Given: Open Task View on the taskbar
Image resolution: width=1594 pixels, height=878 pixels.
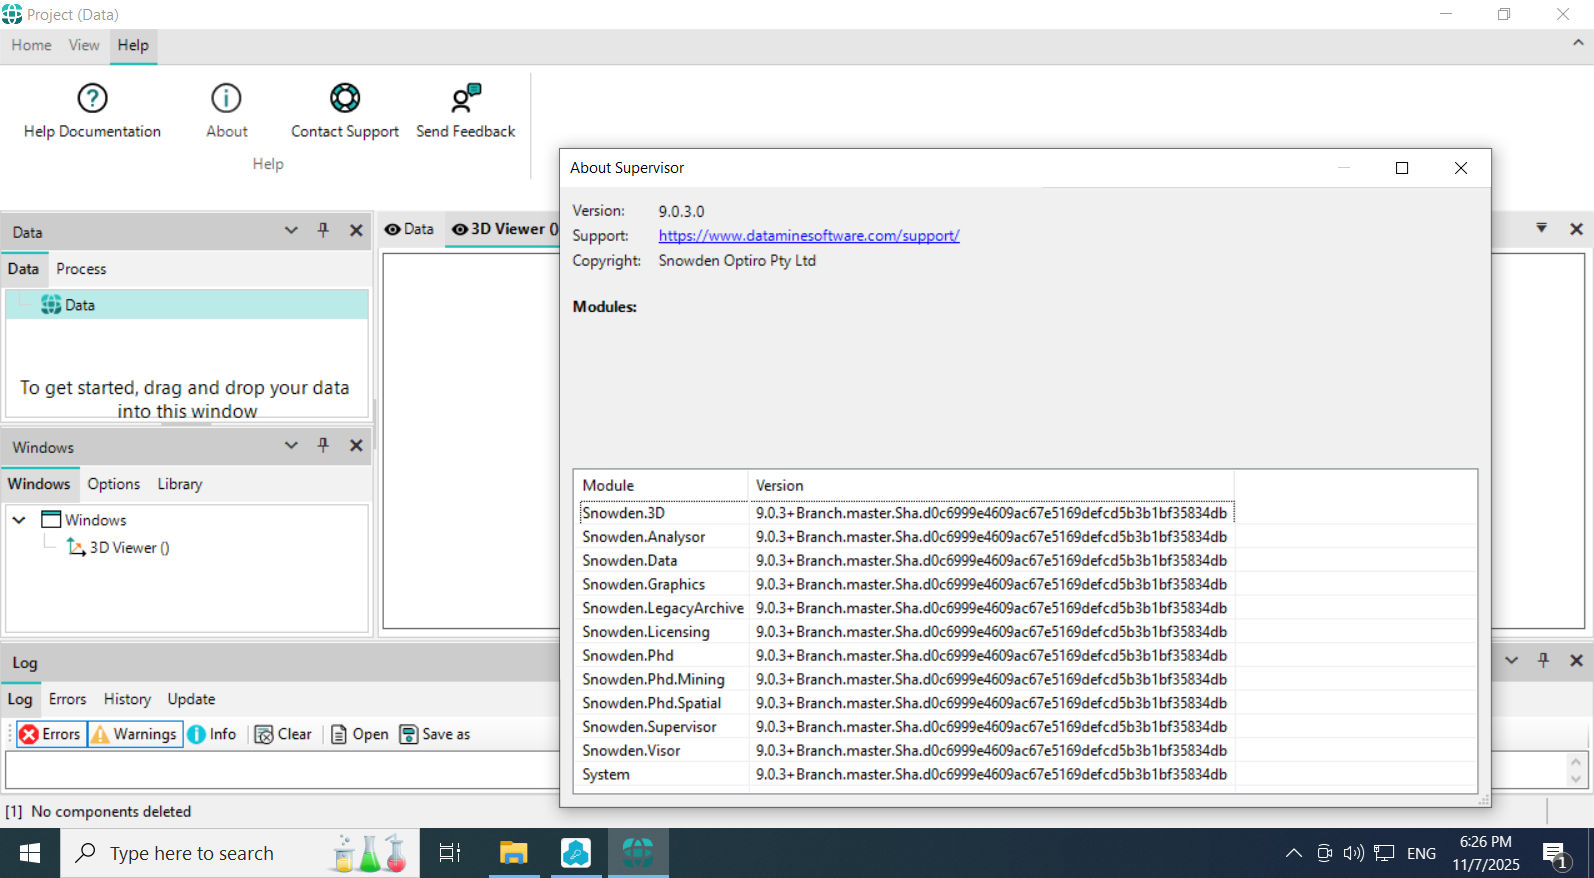Looking at the screenshot, I should [x=450, y=853].
